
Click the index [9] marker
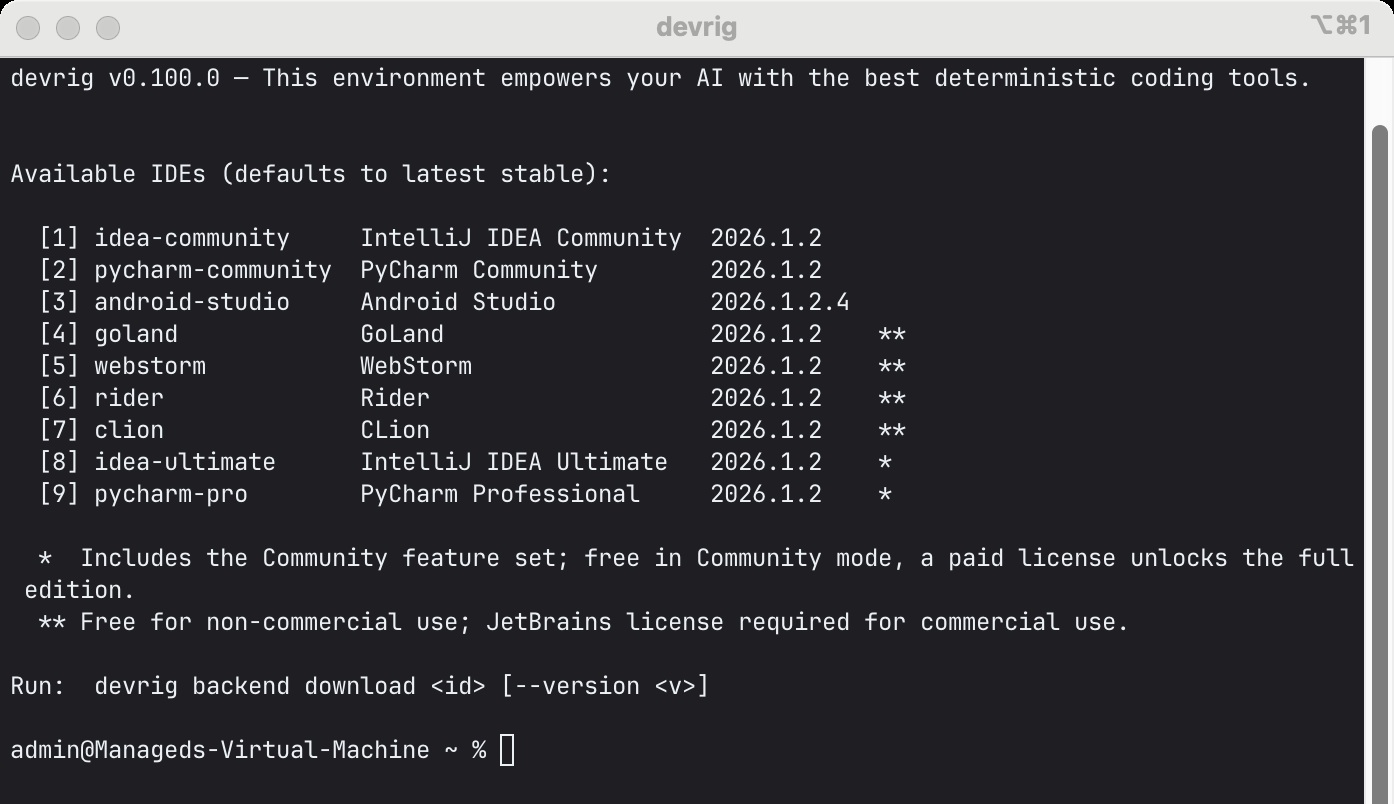[x=59, y=494]
